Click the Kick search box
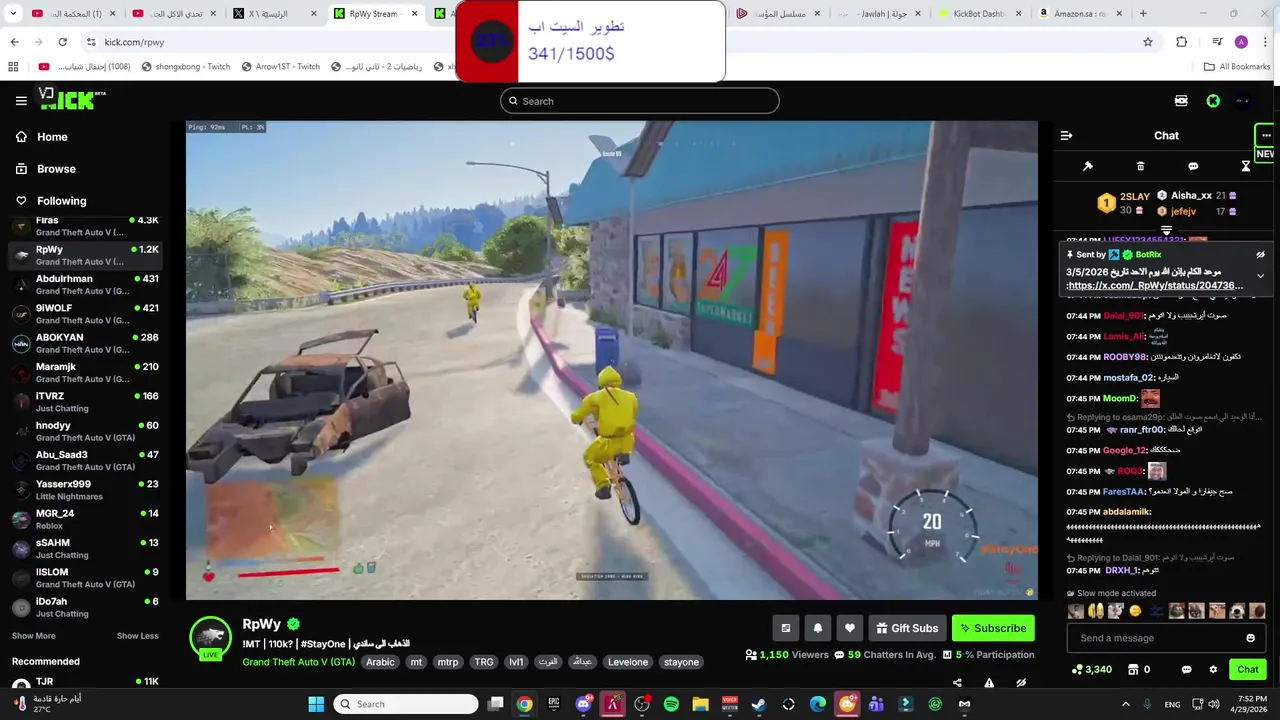The image size is (1280, 720). click(640, 101)
